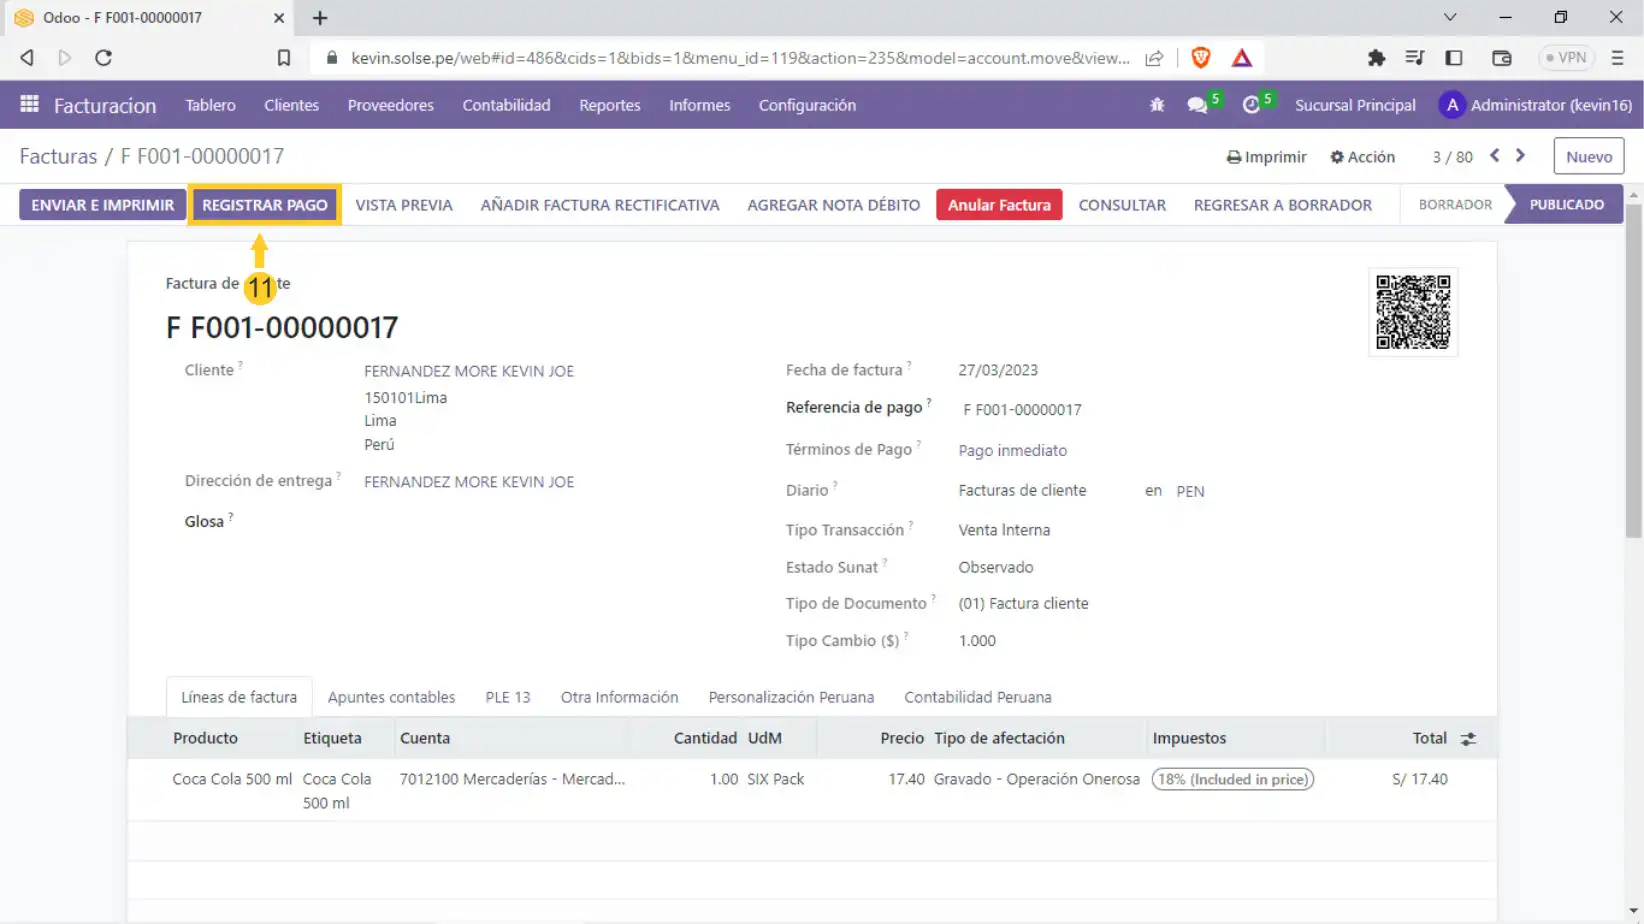
Task: Click the column settings adjust icon
Action: coord(1468,739)
